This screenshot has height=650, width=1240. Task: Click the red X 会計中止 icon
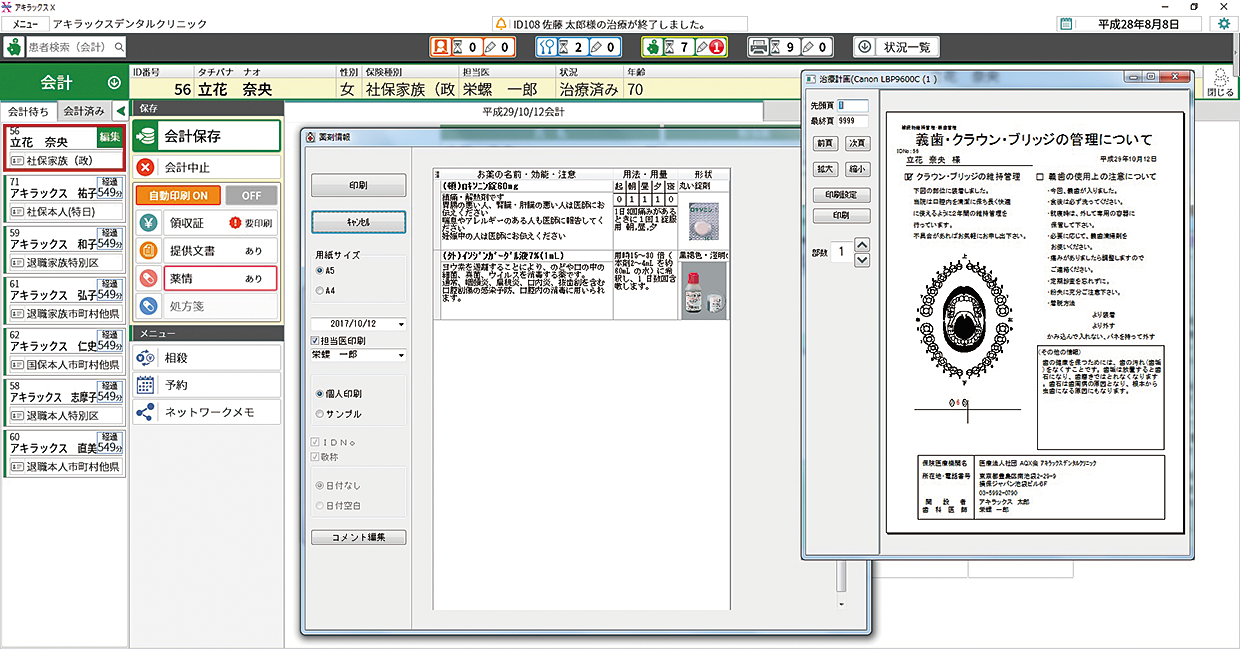(x=147, y=167)
